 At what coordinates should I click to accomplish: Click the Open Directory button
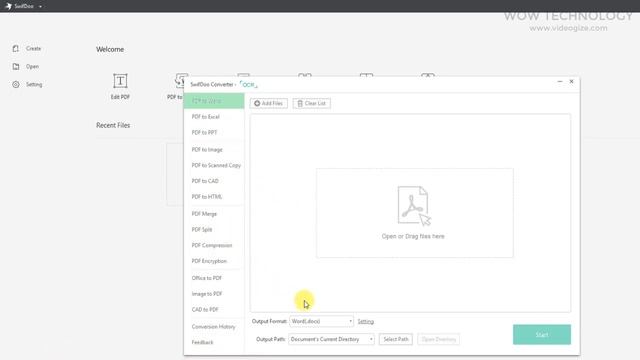point(438,339)
